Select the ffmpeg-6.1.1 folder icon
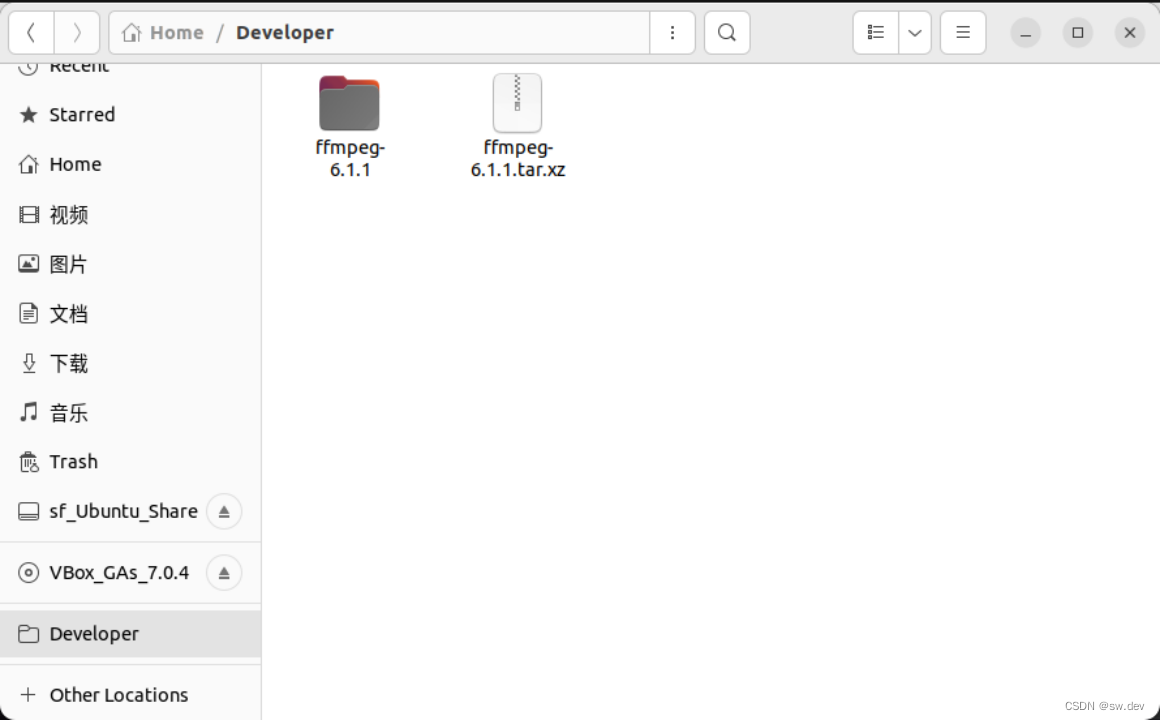 click(349, 103)
